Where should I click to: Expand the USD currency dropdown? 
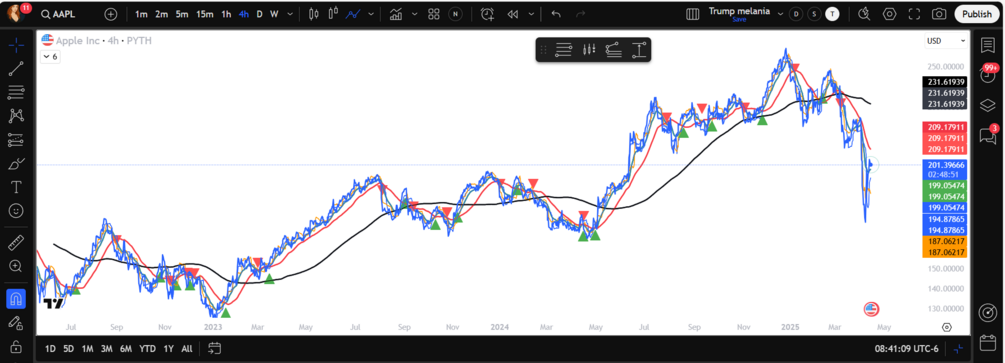[946, 41]
